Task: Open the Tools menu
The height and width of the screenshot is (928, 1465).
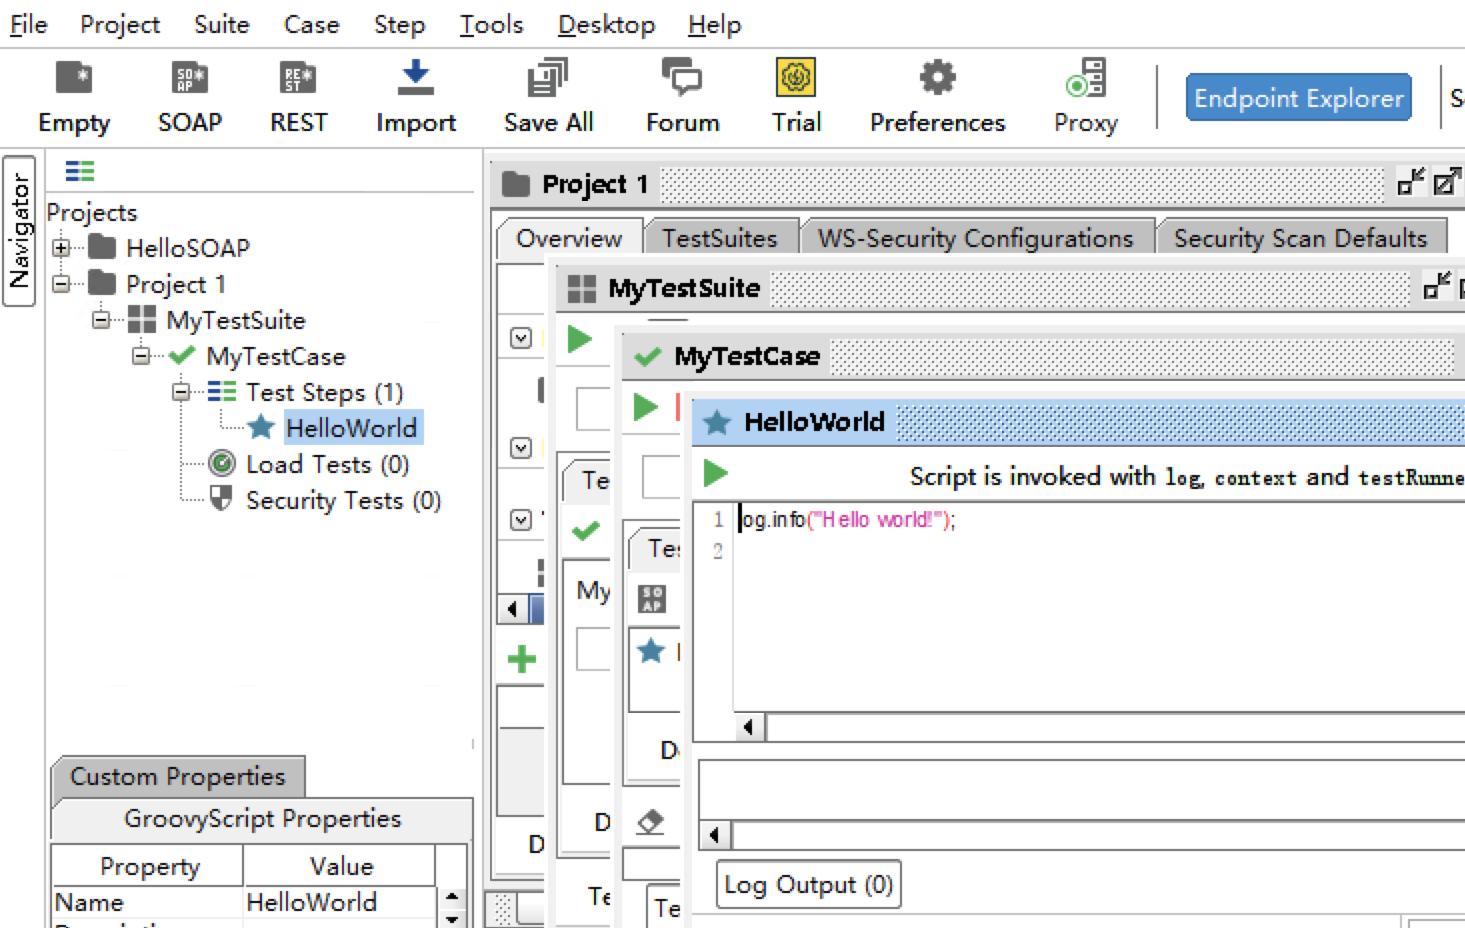Action: coord(491,24)
